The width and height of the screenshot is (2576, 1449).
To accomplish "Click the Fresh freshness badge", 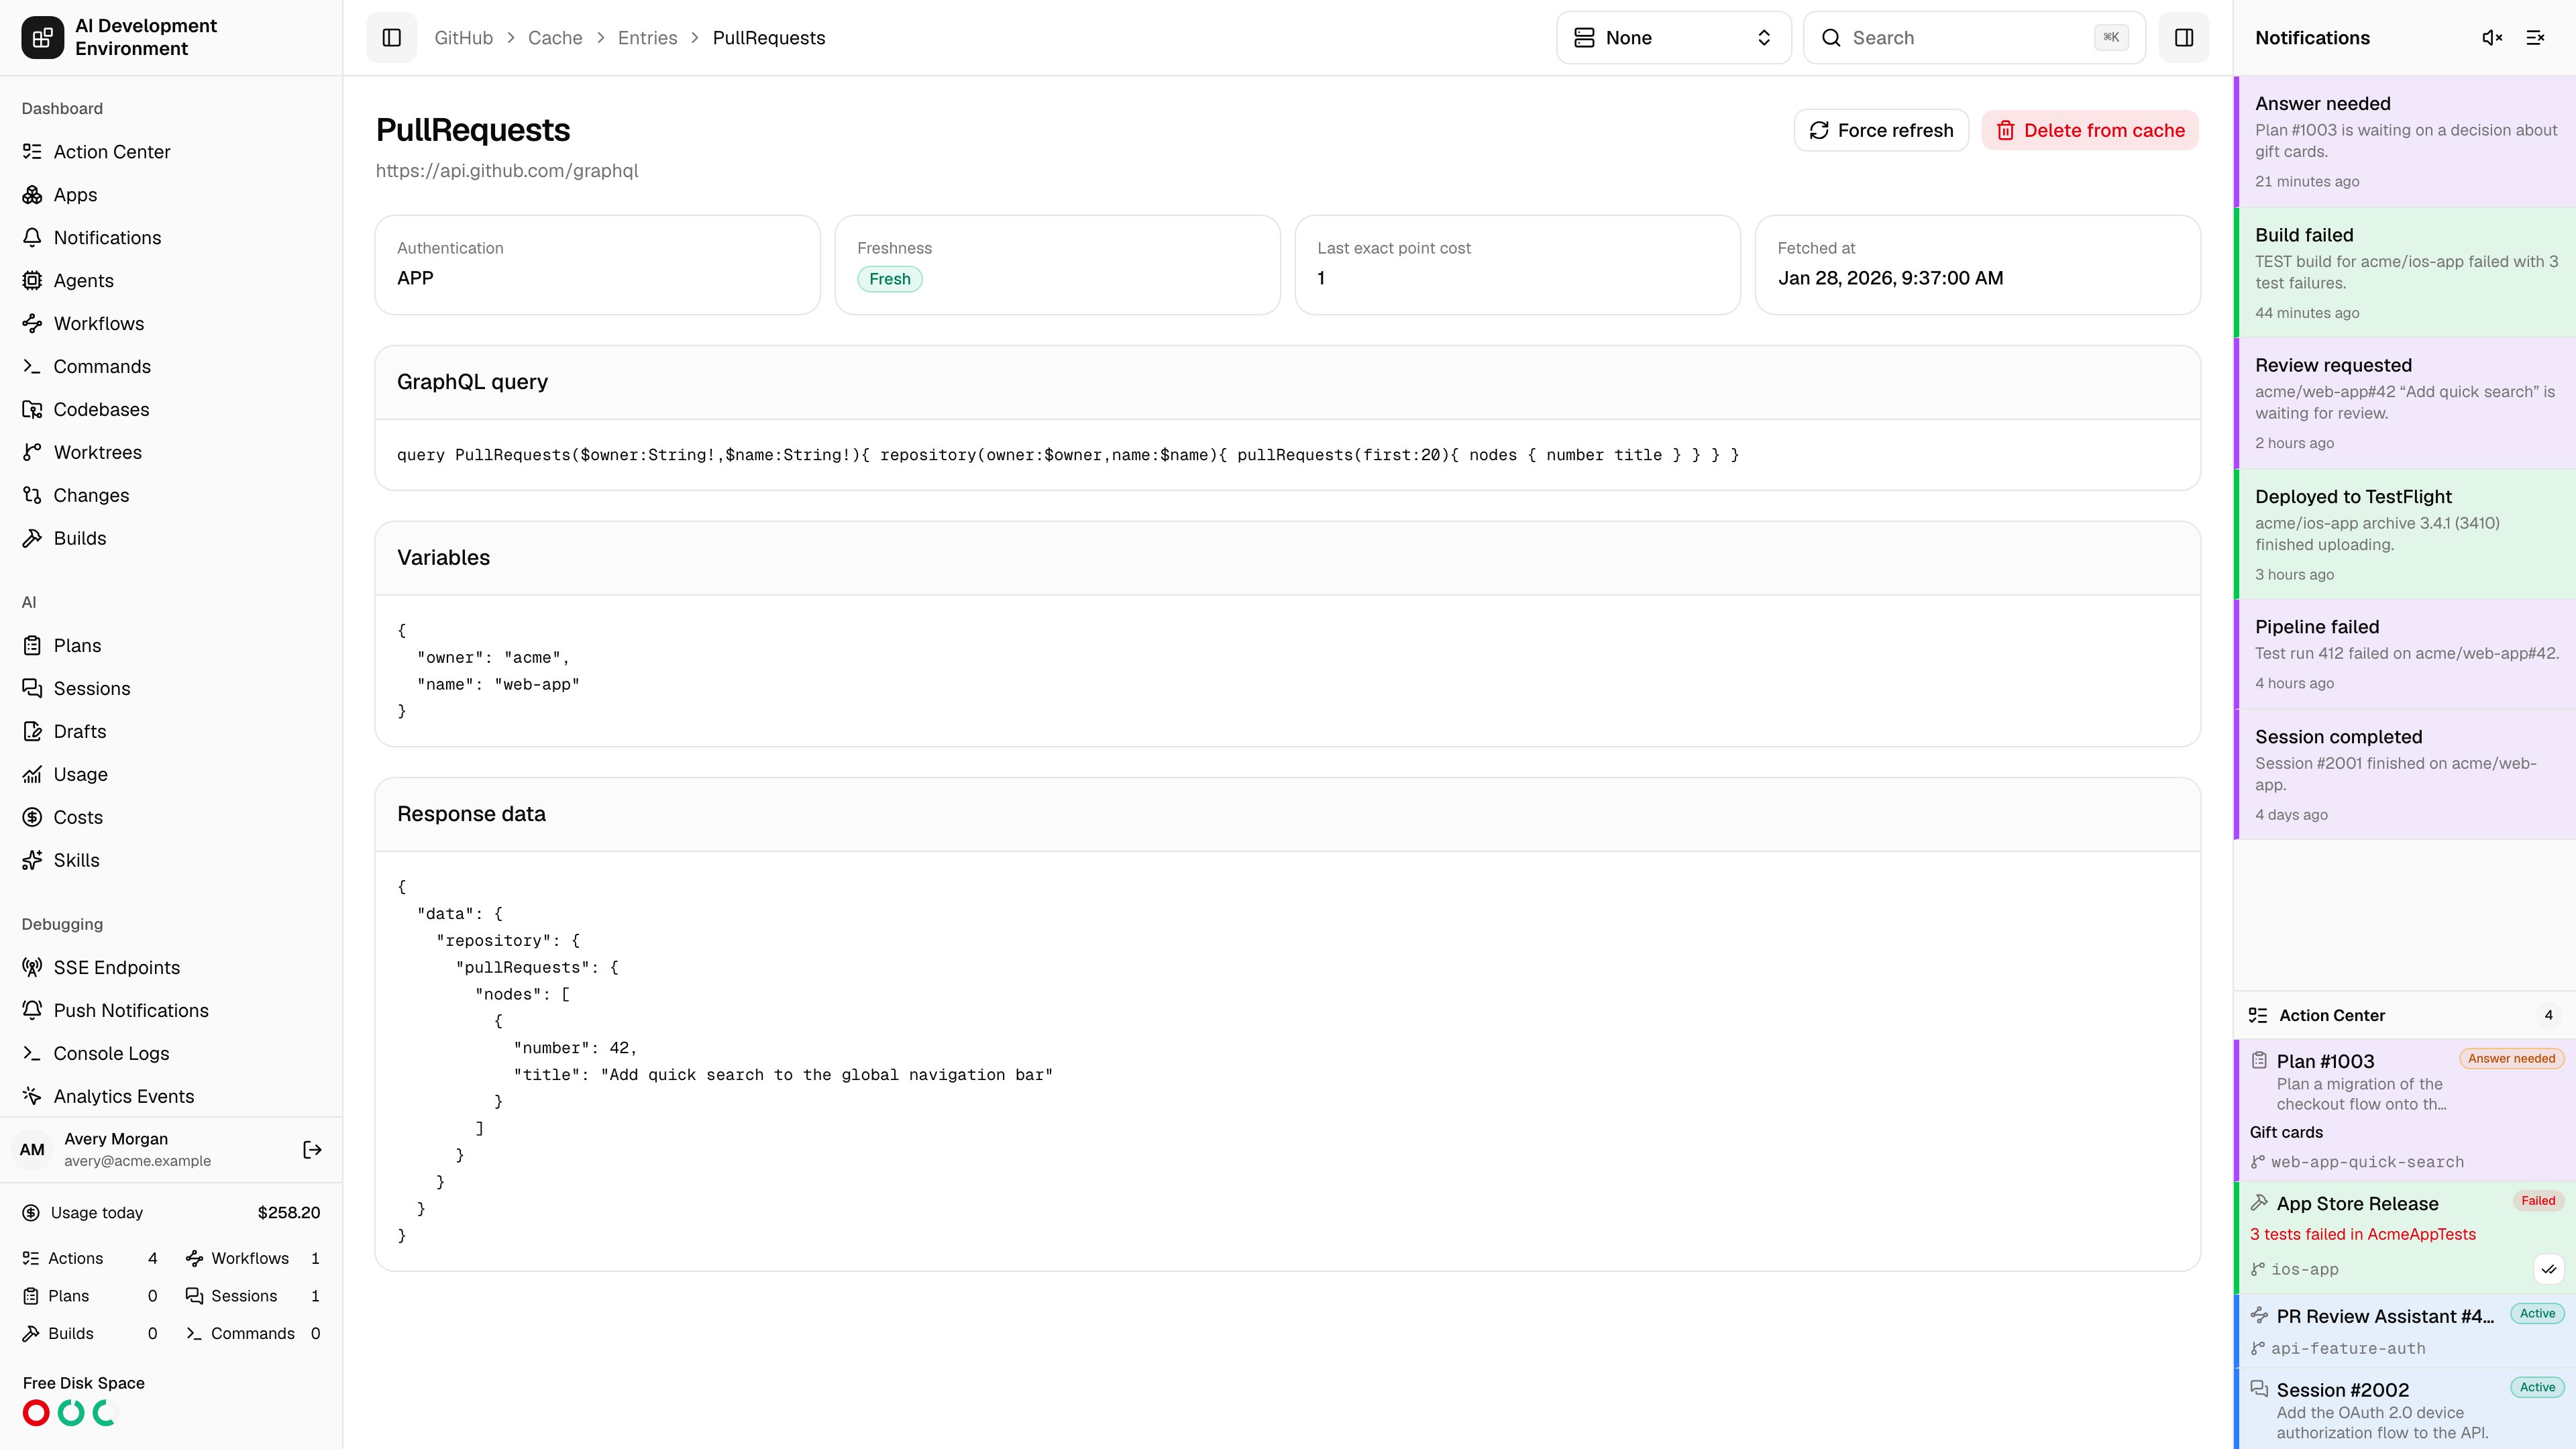I will coord(889,279).
